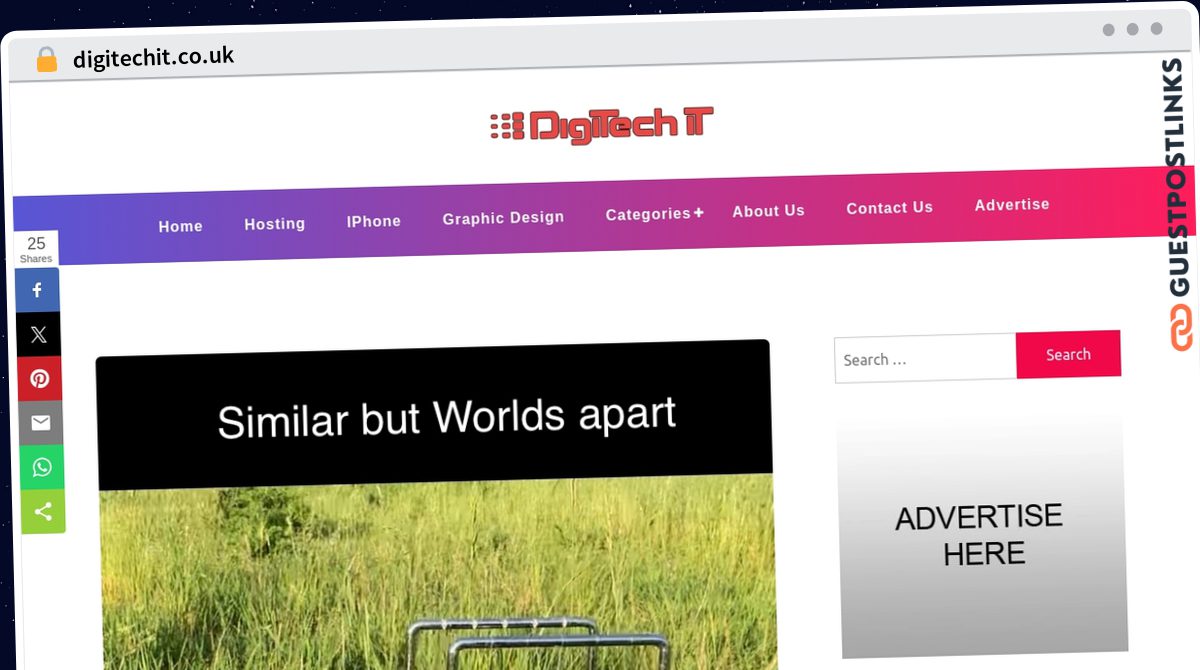Click the padlock icon in address bar
This screenshot has height=670, width=1200.
point(46,59)
